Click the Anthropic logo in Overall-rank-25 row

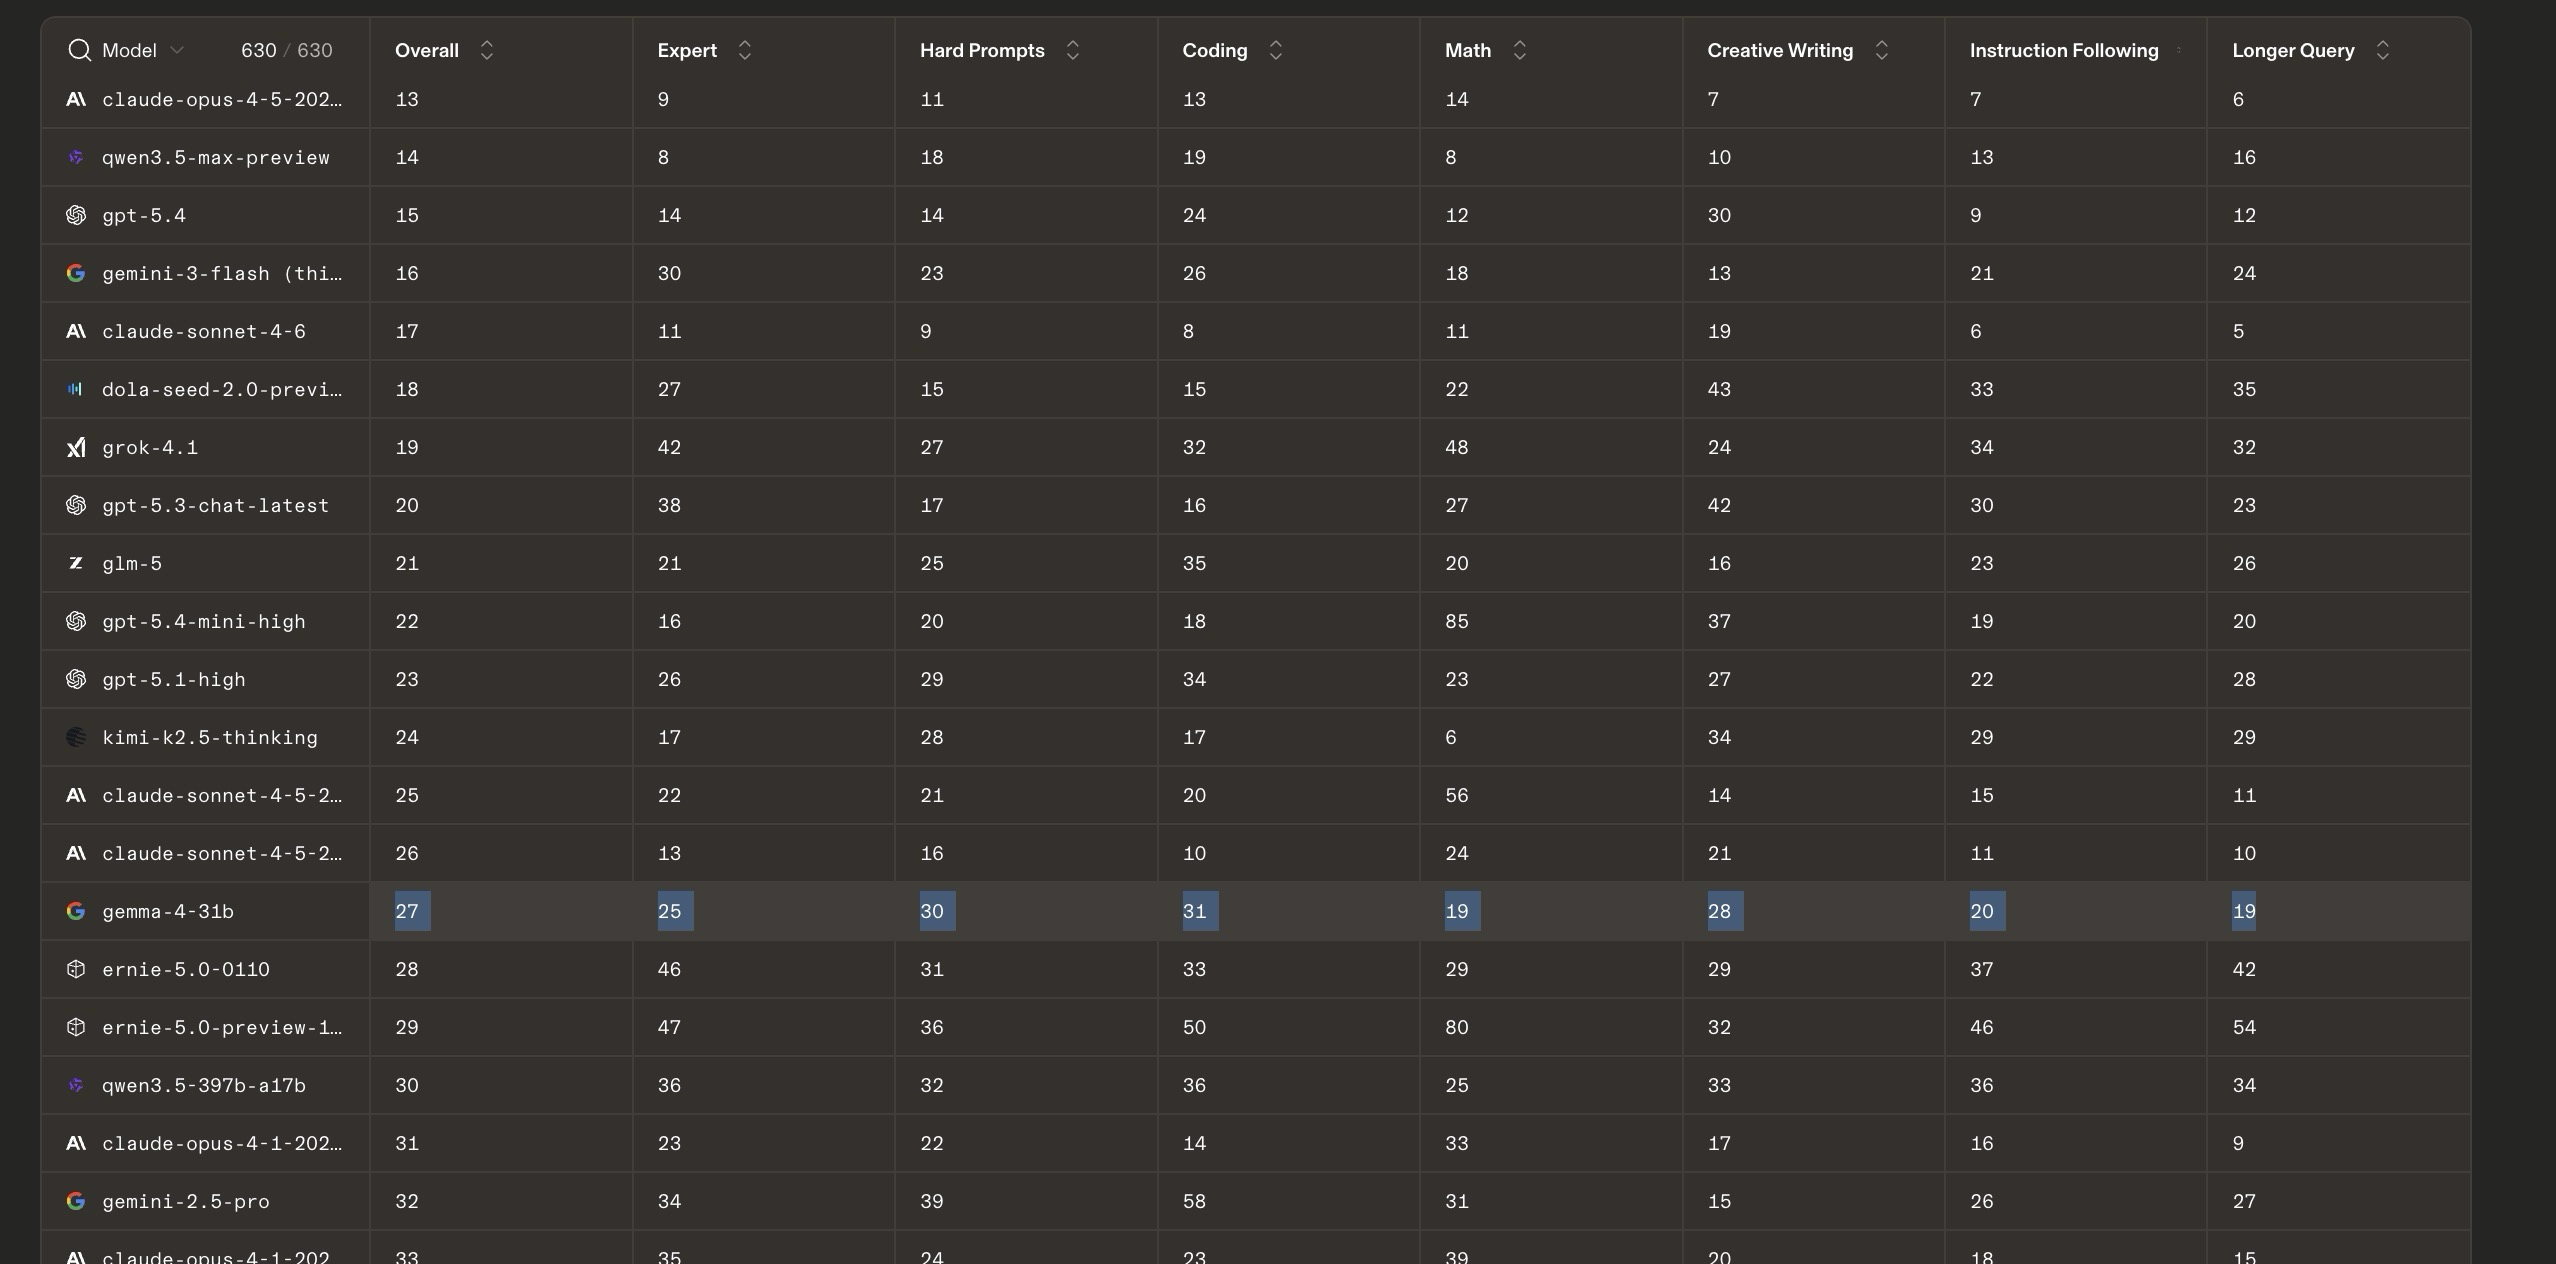point(76,795)
